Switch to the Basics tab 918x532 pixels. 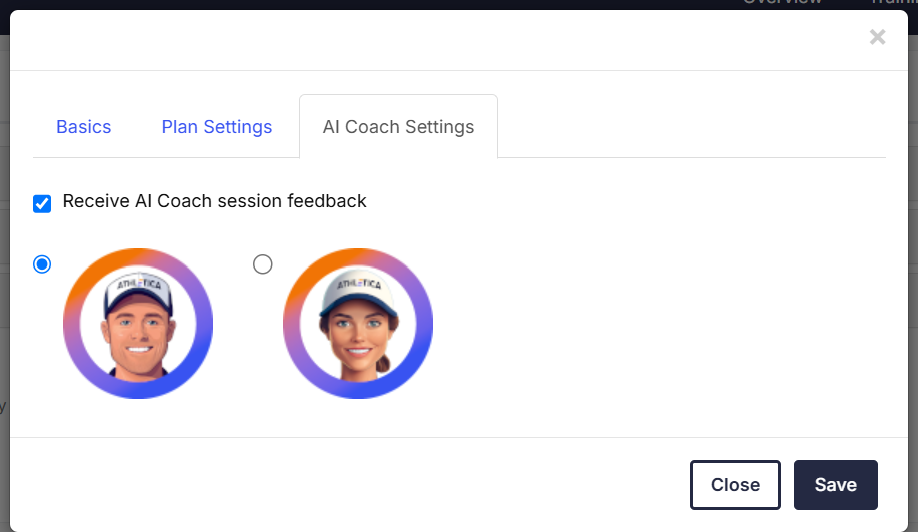tap(84, 127)
